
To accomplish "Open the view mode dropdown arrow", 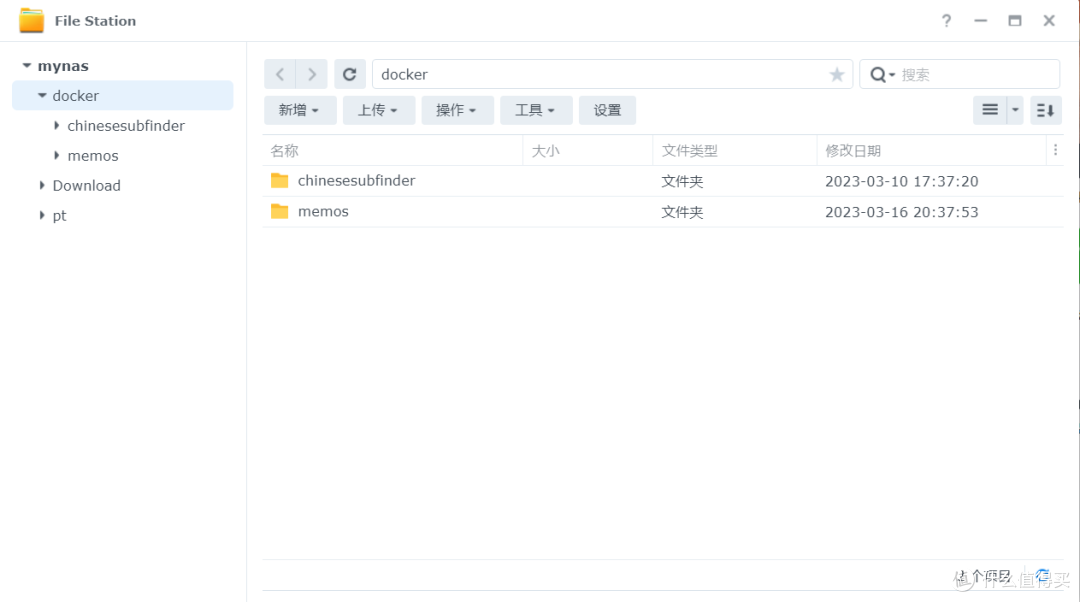I will (1015, 110).
